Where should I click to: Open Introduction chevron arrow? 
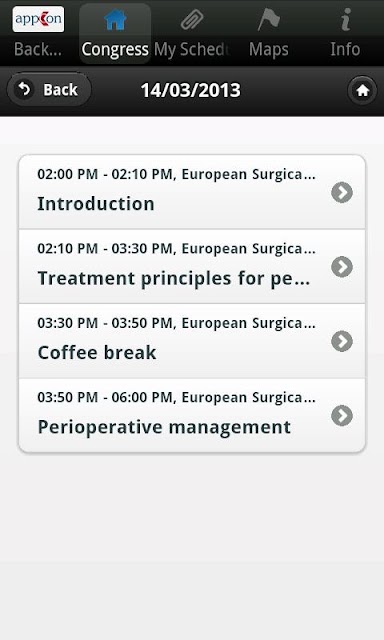tap(342, 192)
